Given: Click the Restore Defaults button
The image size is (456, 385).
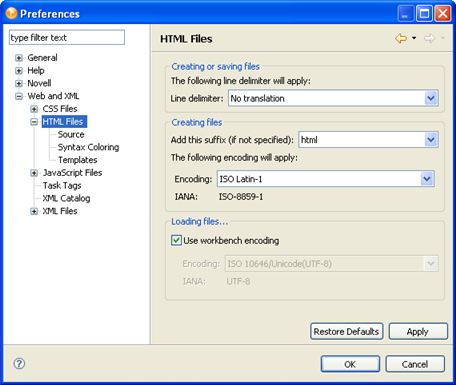Looking at the screenshot, I should pos(347,332).
